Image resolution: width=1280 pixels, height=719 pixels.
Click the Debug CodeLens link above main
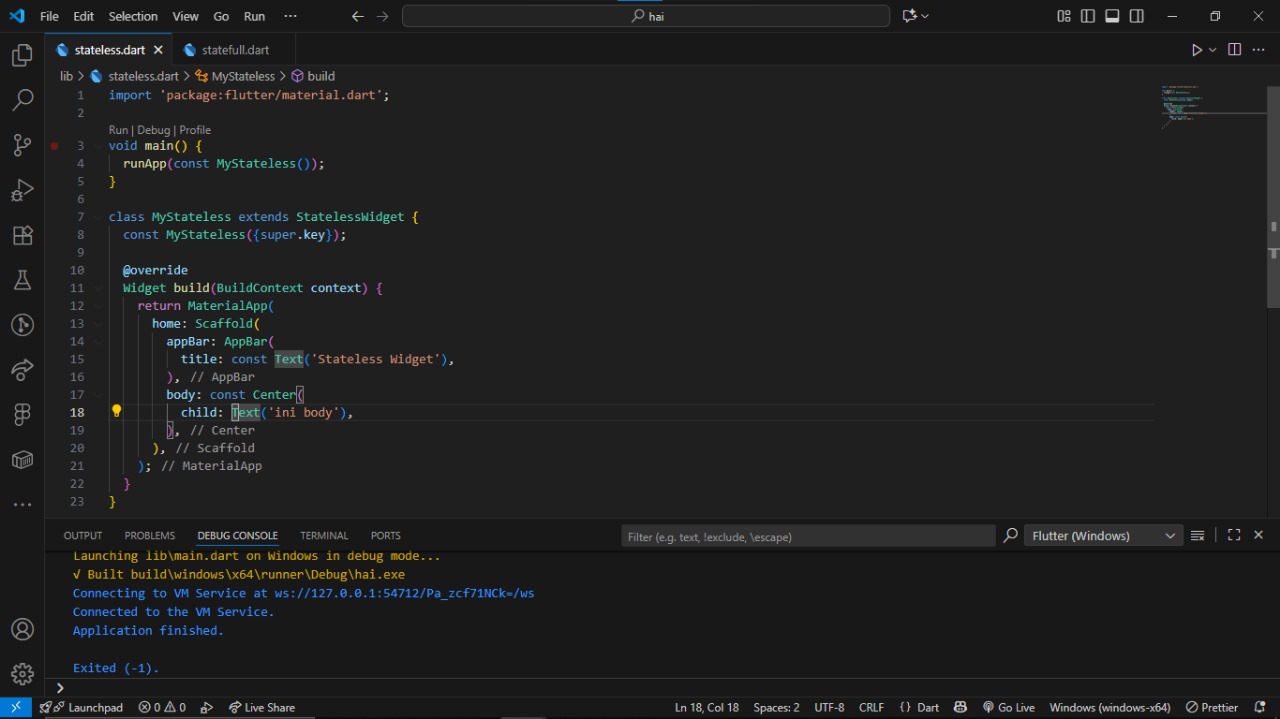[153, 130]
